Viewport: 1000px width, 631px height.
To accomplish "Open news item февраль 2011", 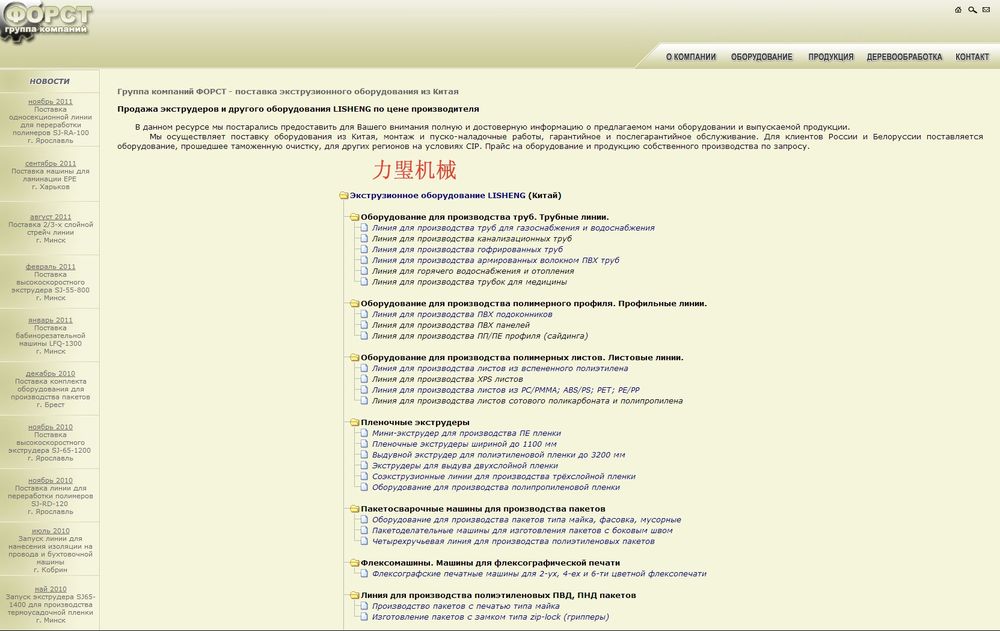I will click(x=50, y=267).
